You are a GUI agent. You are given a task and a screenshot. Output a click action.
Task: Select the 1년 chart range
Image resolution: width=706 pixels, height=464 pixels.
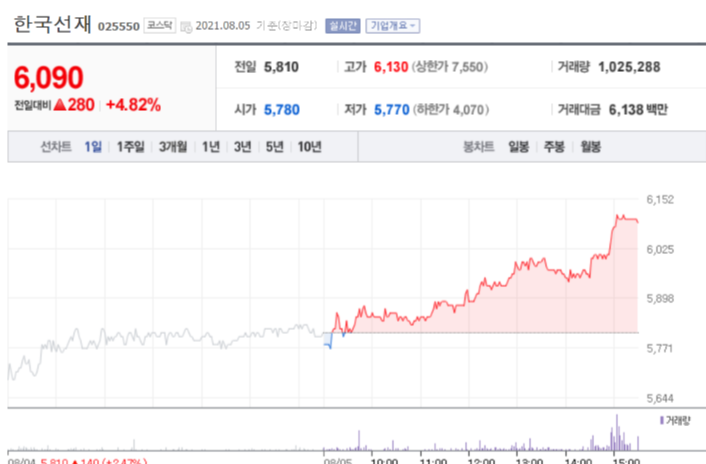[x=211, y=147]
